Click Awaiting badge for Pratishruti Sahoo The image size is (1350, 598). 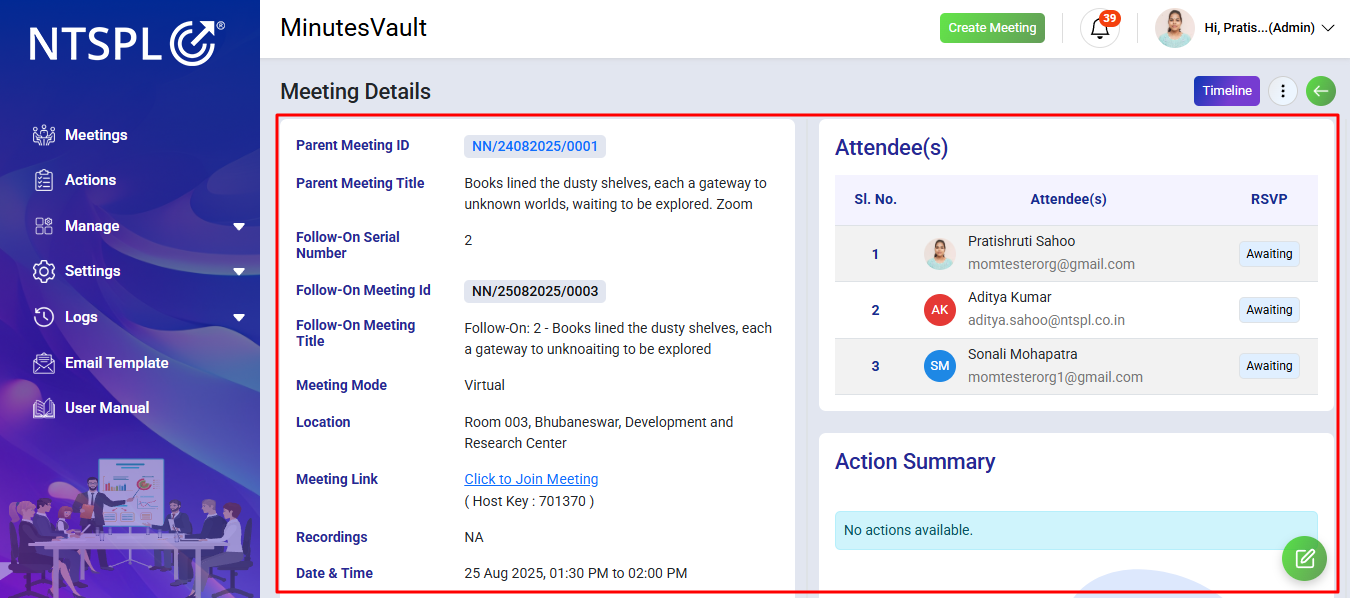click(x=1269, y=254)
